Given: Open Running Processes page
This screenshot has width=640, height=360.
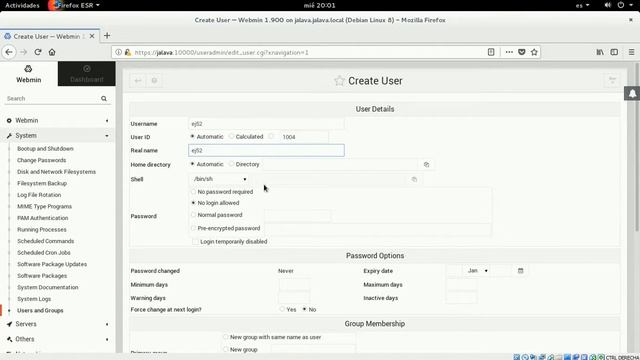Looking at the screenshot, I should [42, 230].
